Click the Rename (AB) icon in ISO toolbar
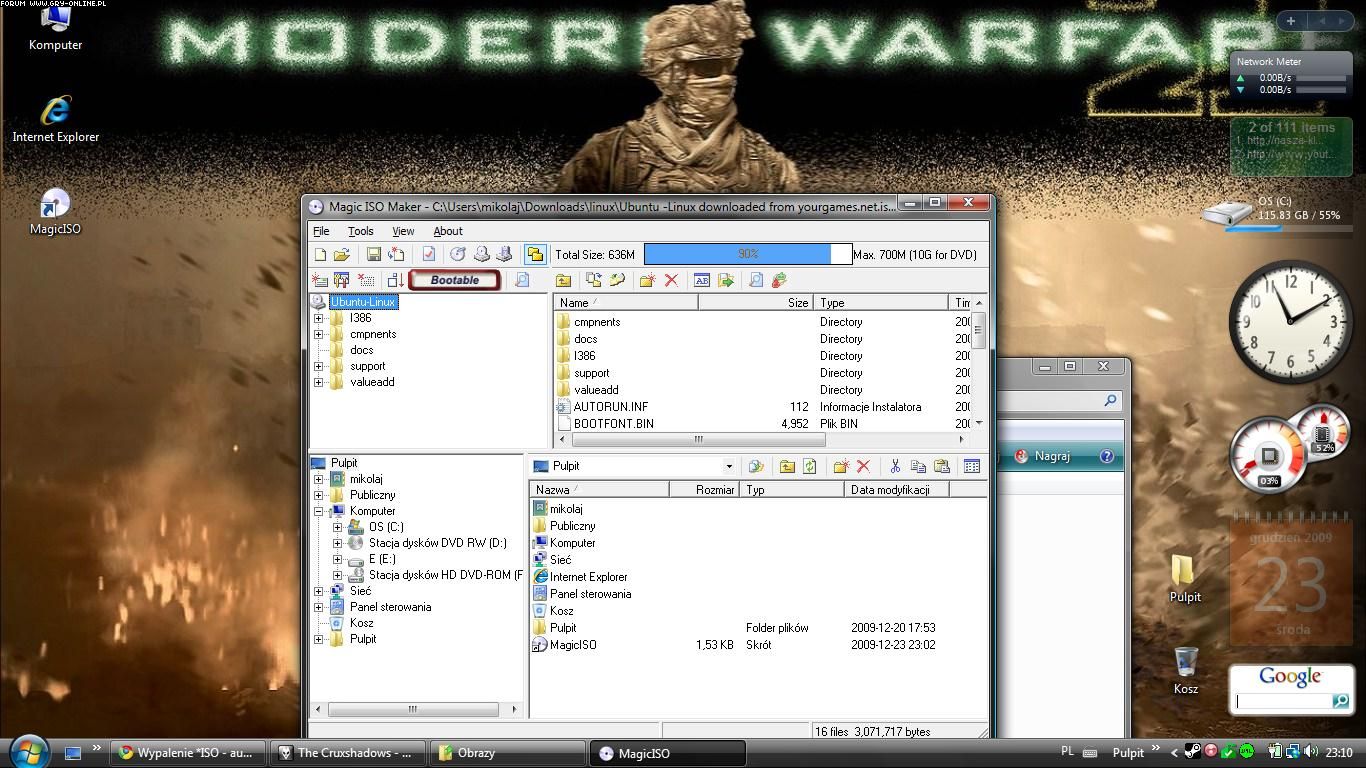1366x768 pixels. [702, 281]
